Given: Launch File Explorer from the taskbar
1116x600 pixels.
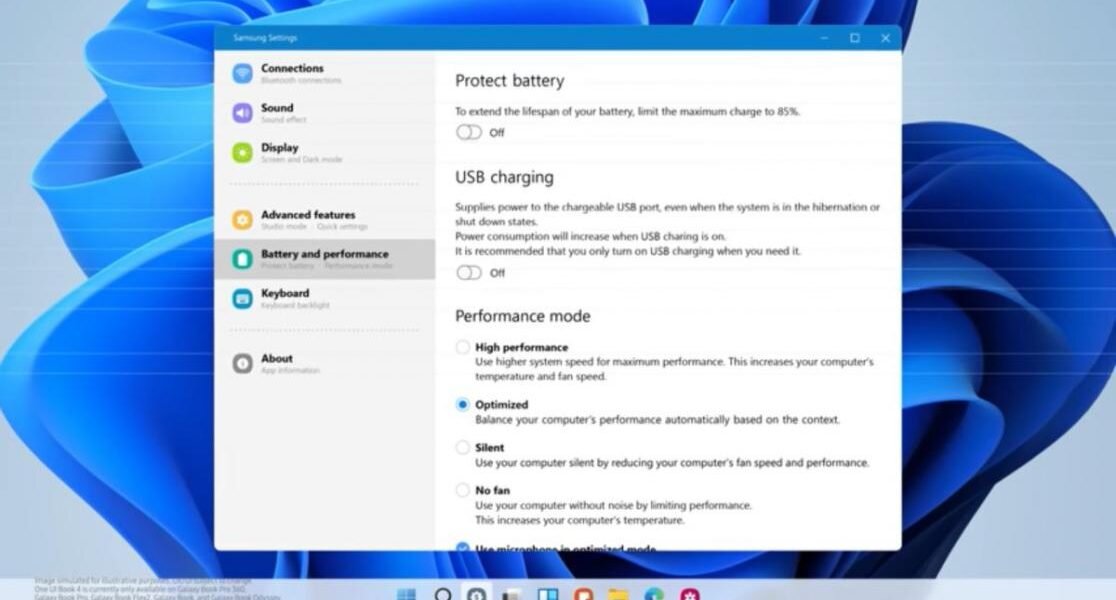Looking at the screenshot, I should coord(618,594).
